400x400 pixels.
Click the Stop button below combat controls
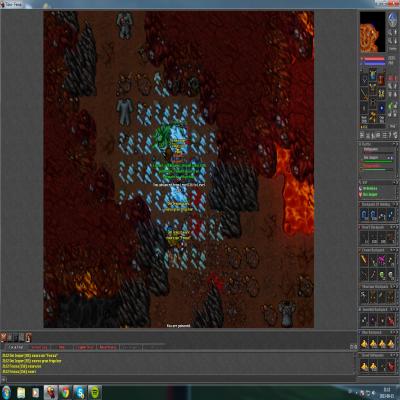pyautogui.click(x=392, y=126)
